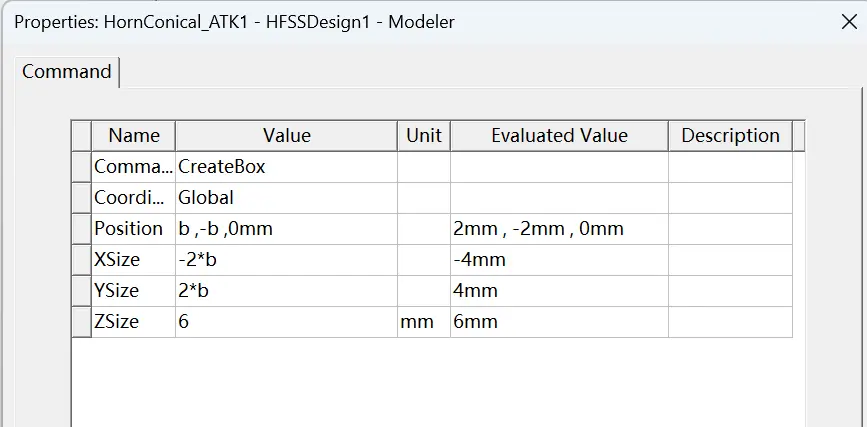Image resolution: width=867 pixels, height=427 pixels.
Task: Open the Coordinate System Global dropdown
Action: [x=286, y=198]
